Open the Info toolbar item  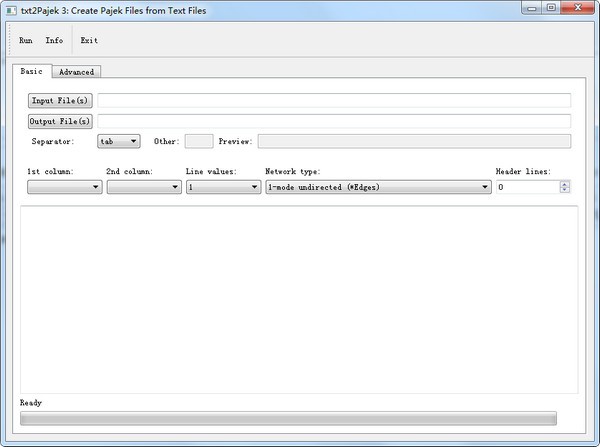click(x=54, y=40)
